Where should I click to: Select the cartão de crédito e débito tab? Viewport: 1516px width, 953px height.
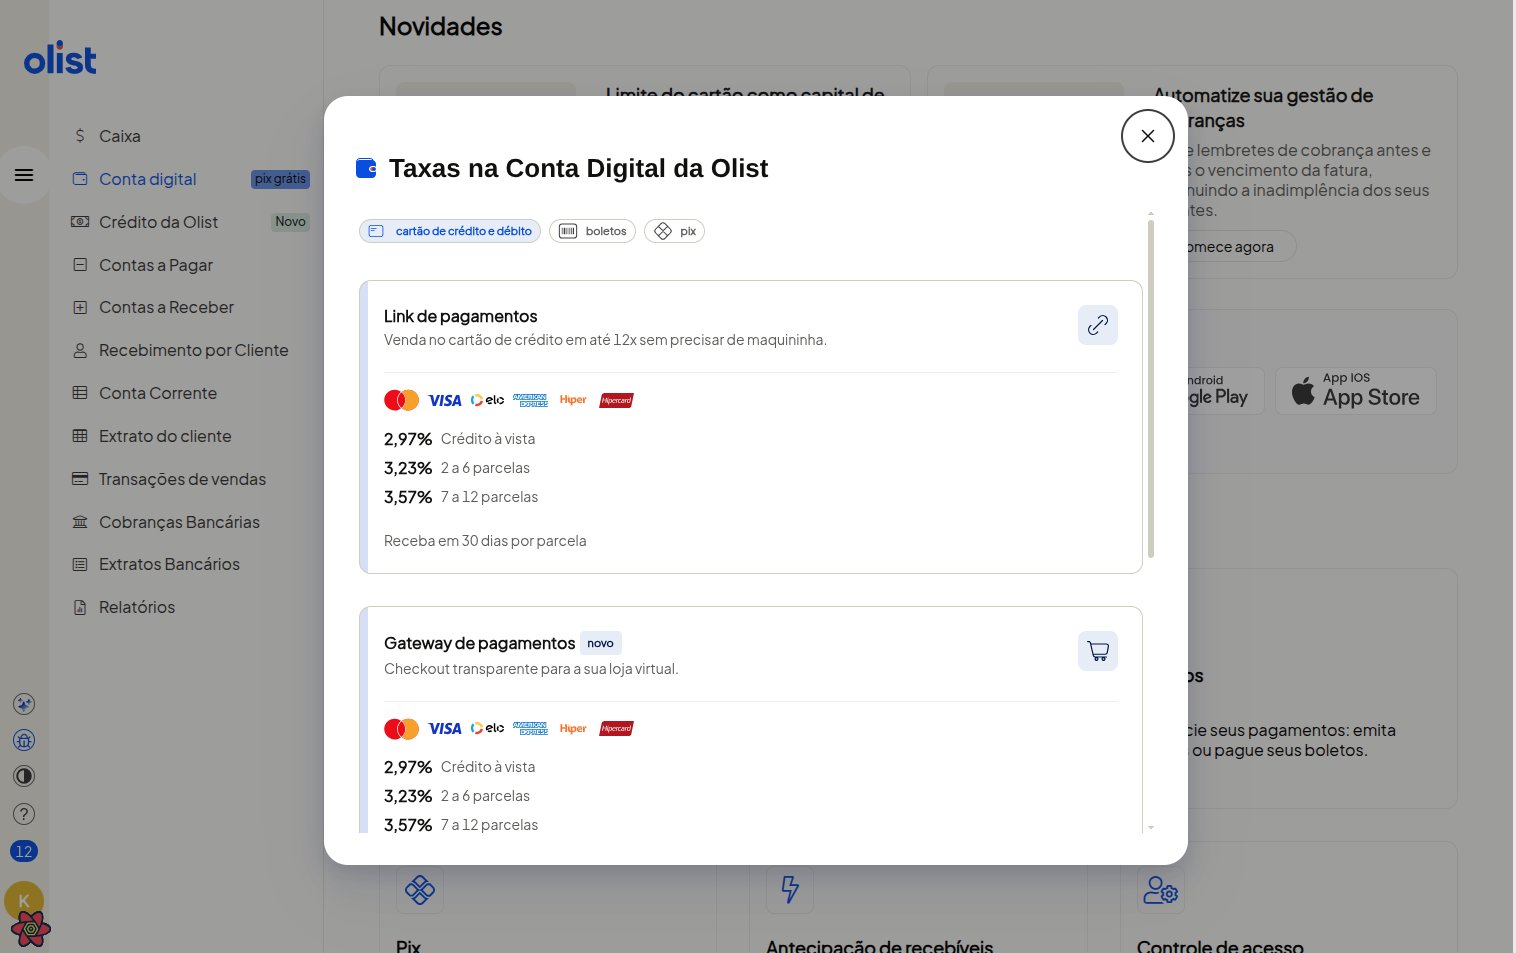(x=450, y=231)
